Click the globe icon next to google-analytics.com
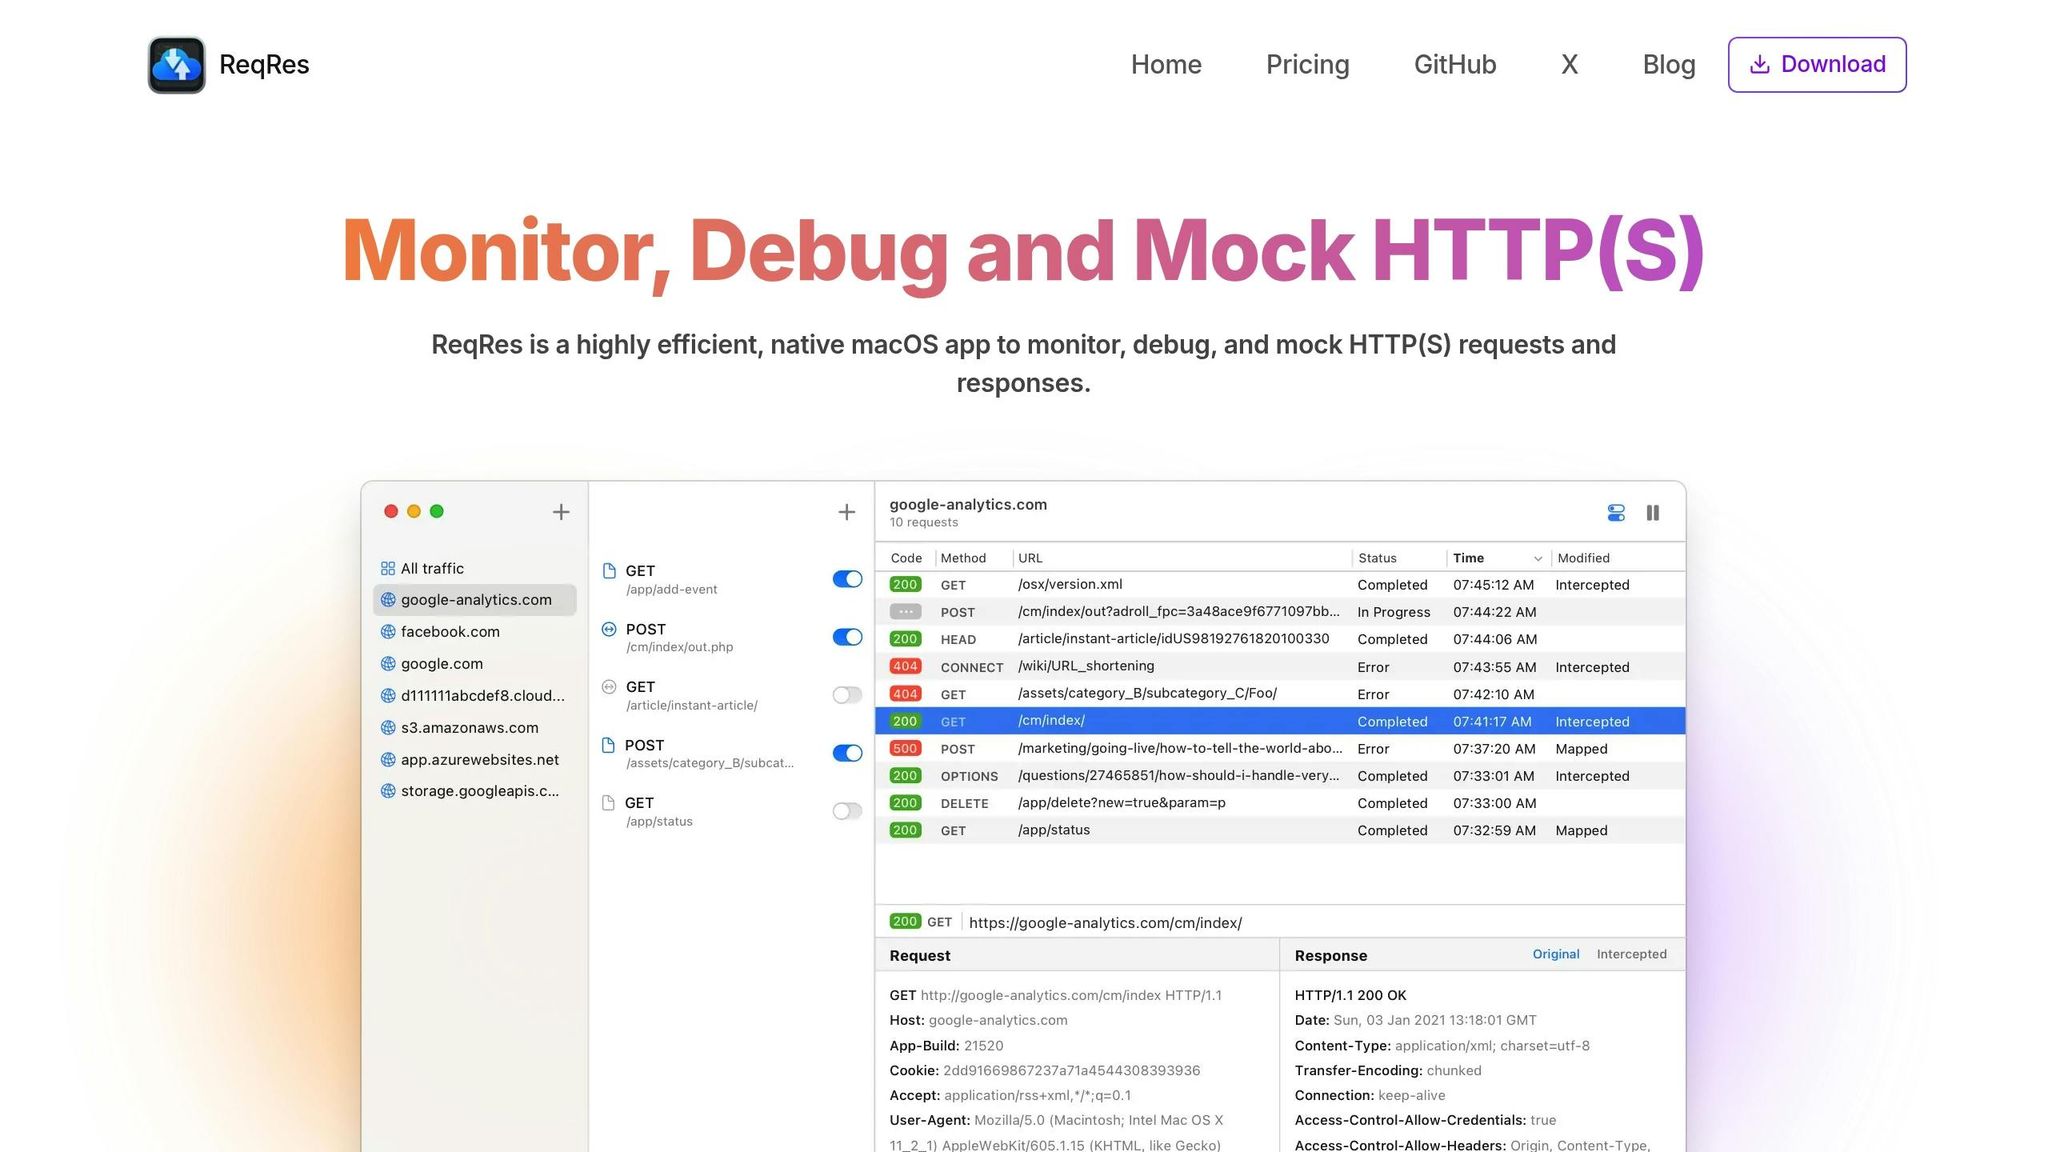Image resolution: width=2048 pixels, height=1152 pixels. 388,600
